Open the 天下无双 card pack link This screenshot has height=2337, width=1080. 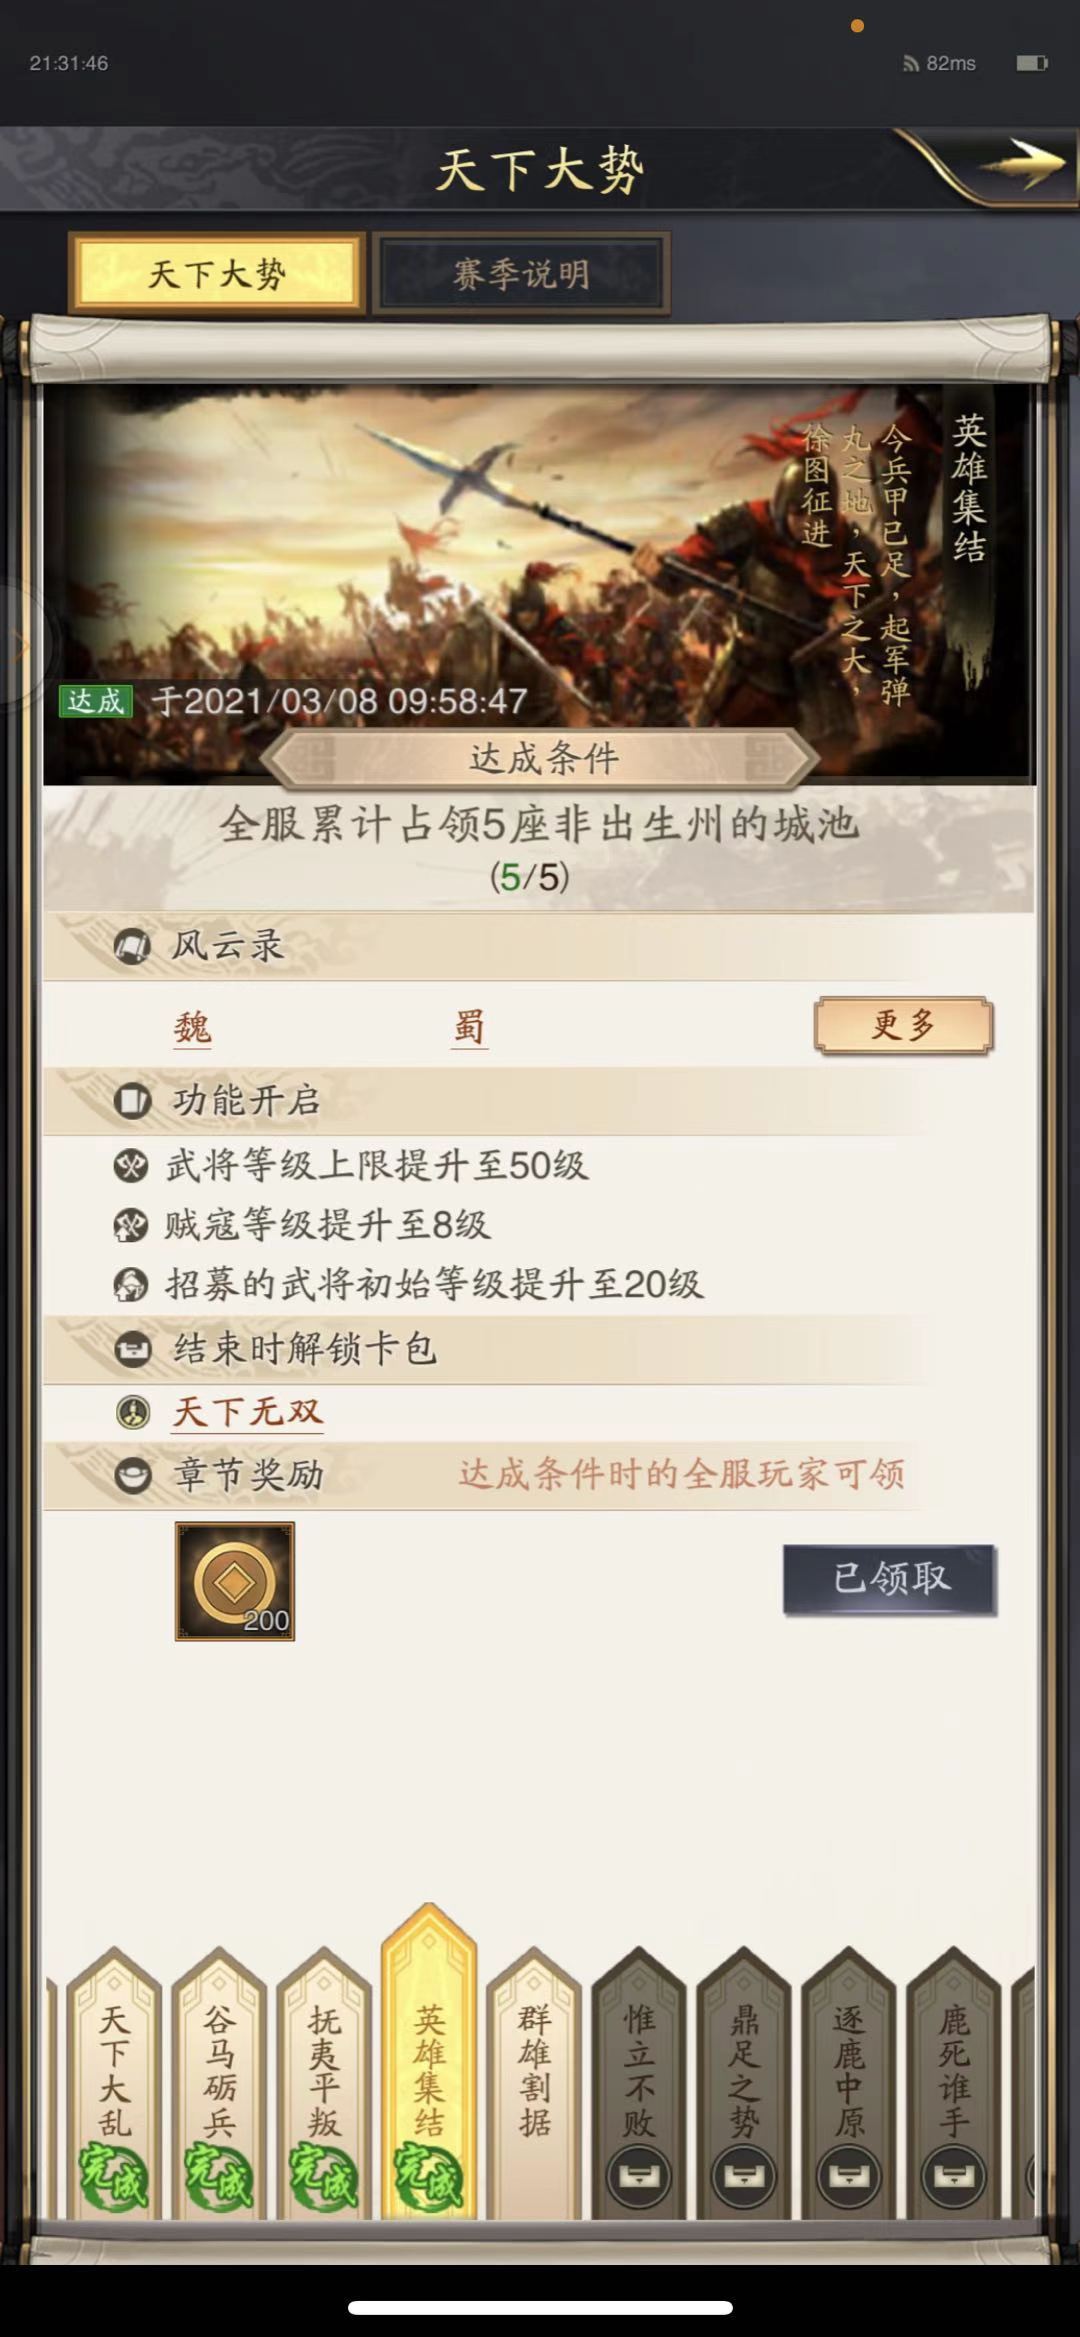247,1412
